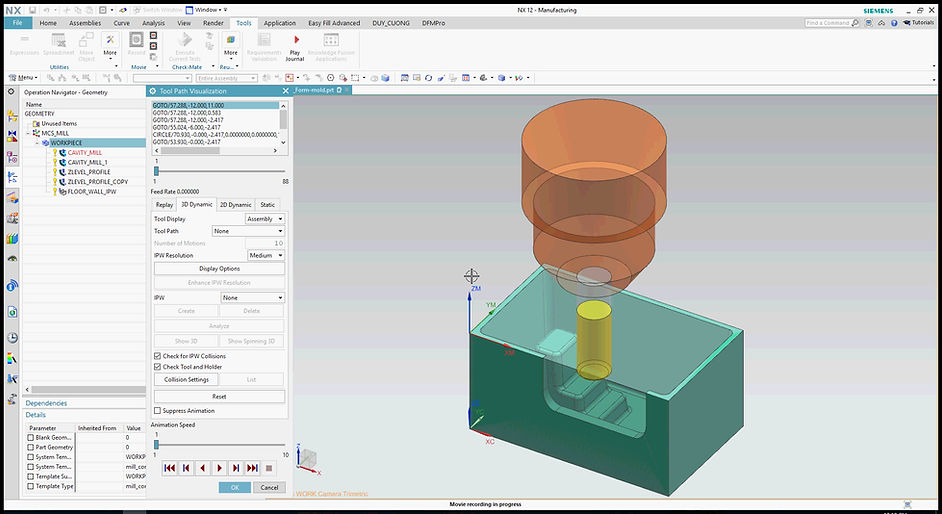Screen dimensions: 942x514
Task: Check the Blank Geom parameter checkbox
Action: pos(31,438)
